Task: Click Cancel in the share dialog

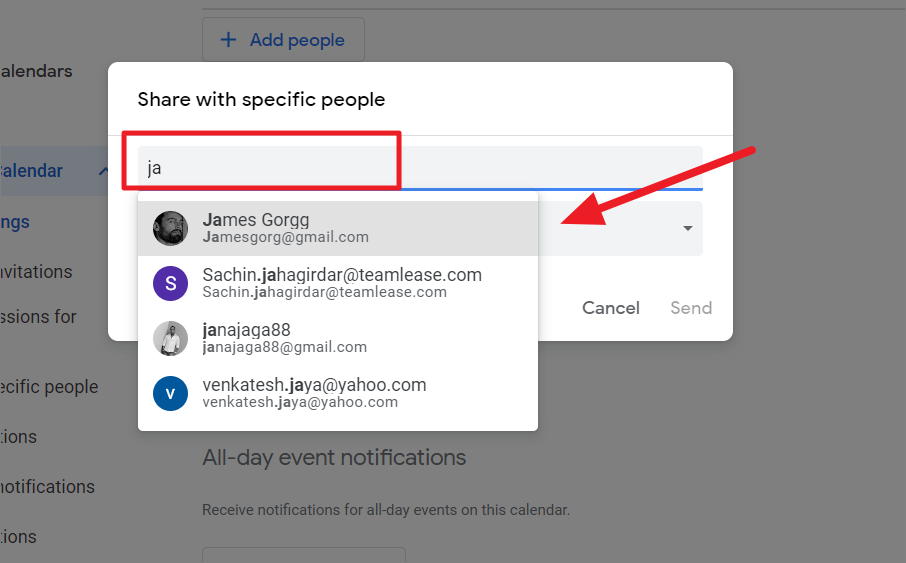Action: (611, 308)
